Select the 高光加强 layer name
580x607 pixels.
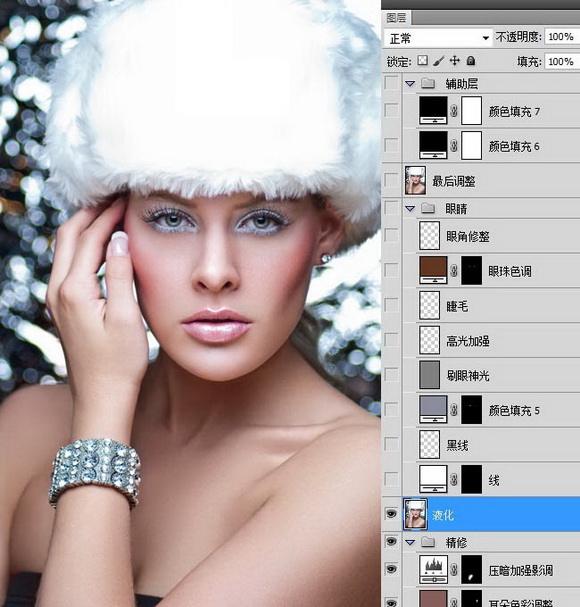468,341
